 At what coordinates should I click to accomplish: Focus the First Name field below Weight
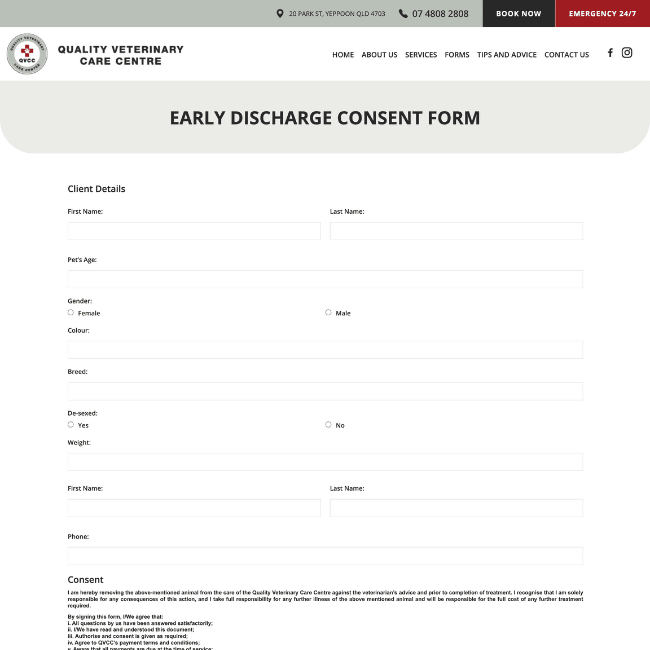[194, 508]
